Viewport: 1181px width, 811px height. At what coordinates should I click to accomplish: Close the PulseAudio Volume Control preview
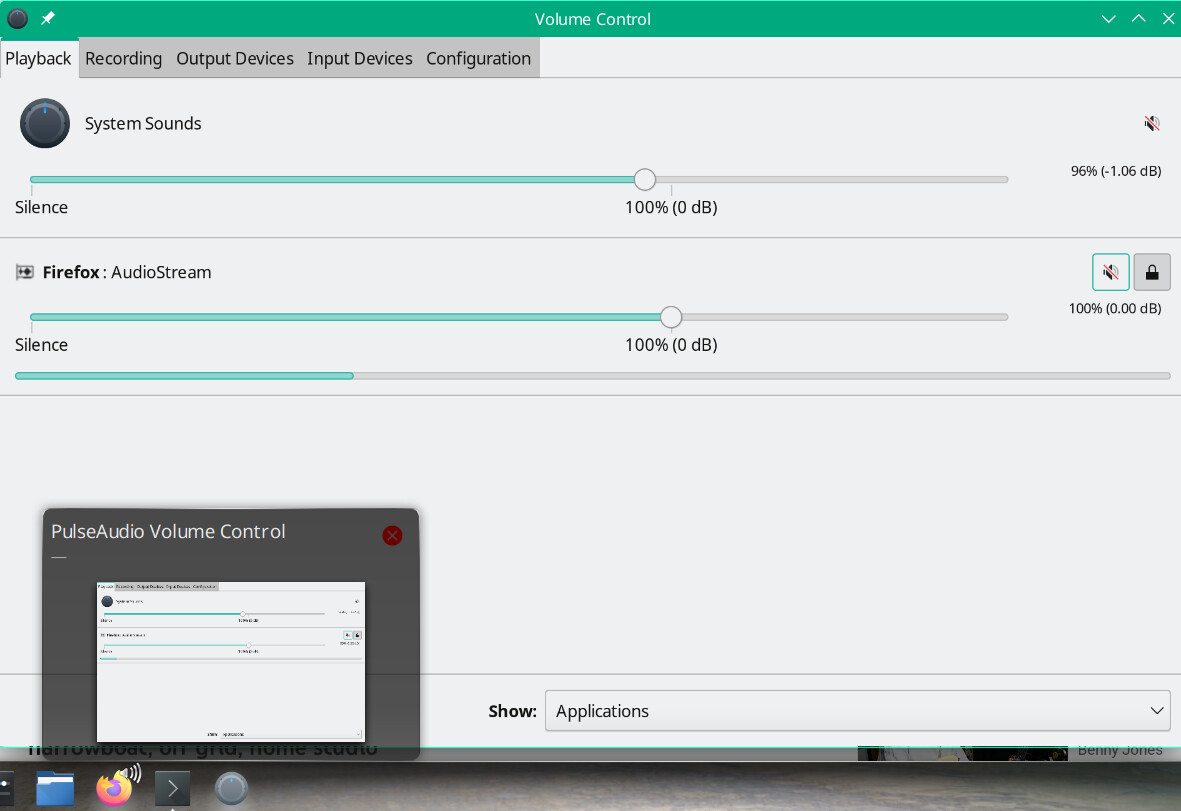[x=392, y=536]
